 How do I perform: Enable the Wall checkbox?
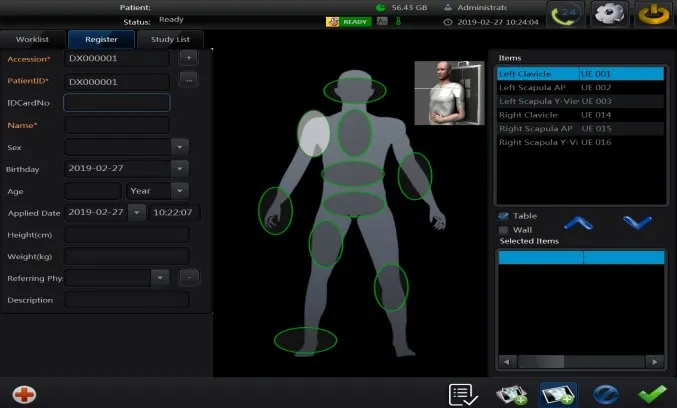click(x=504, y=229)
